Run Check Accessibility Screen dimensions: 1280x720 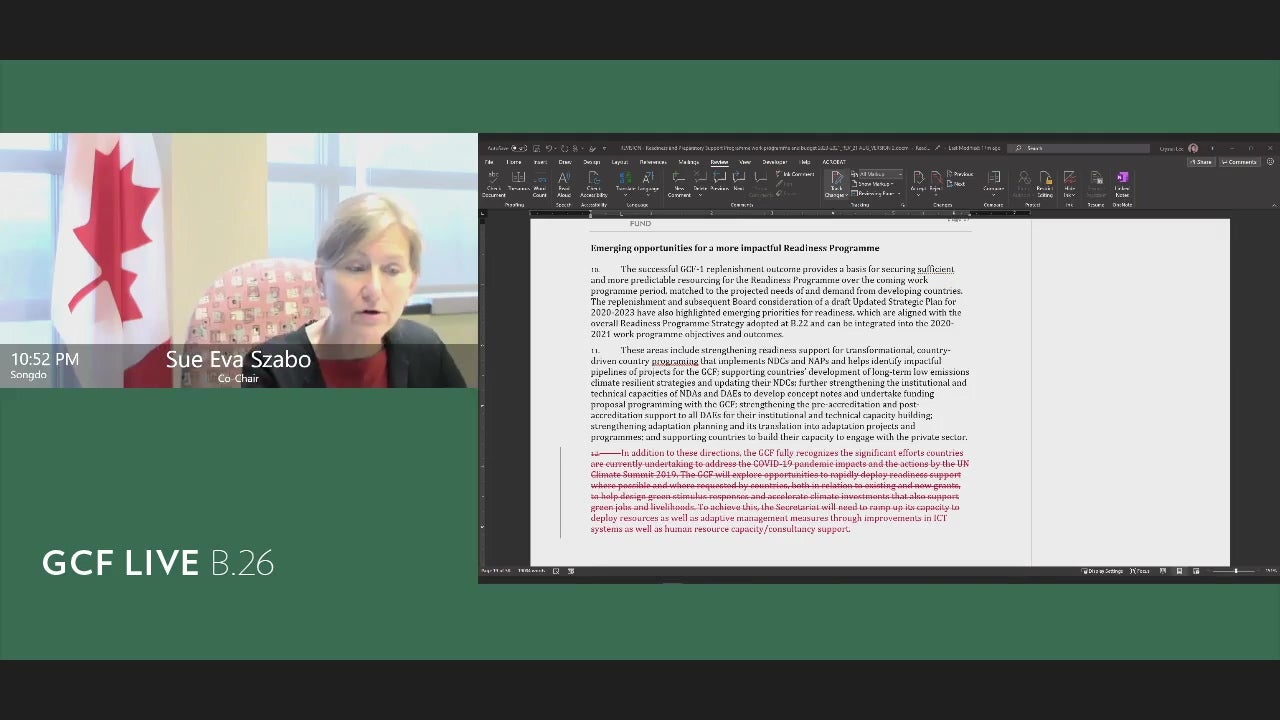coord(594,184)
